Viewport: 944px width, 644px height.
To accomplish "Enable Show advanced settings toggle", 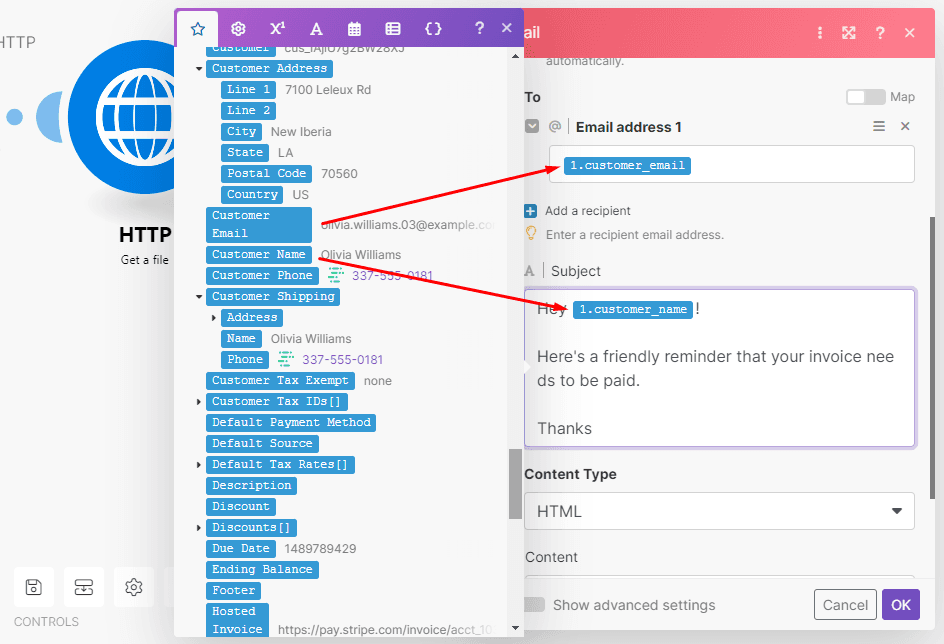I will [535, 605].
